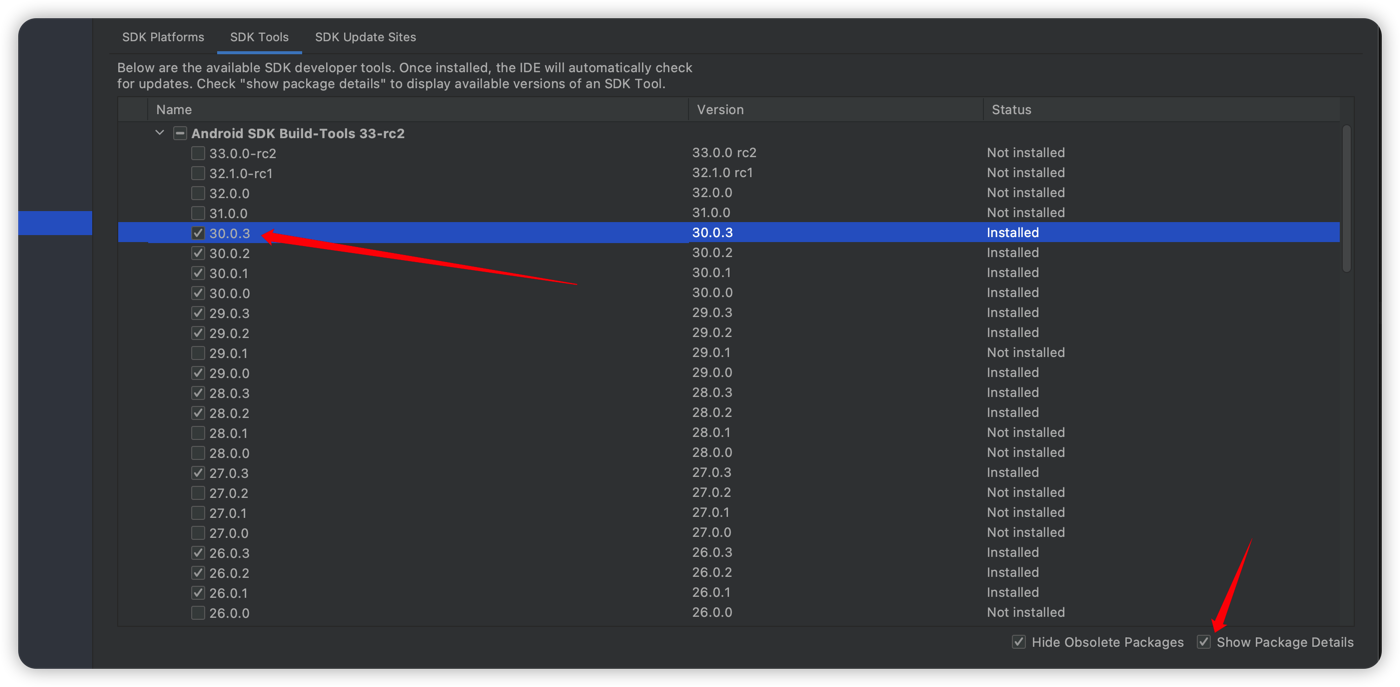
Task: Open the SDK Update Sites tab
Action: point(365,37)
